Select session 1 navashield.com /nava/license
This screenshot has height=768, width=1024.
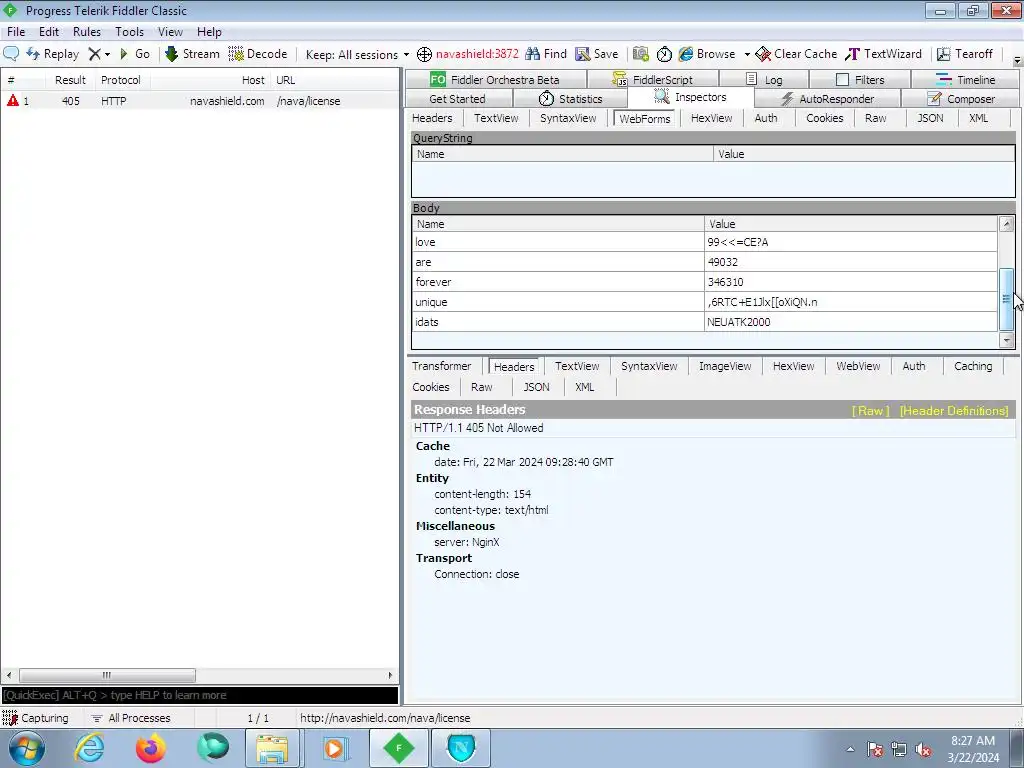[x=200, y=101]
